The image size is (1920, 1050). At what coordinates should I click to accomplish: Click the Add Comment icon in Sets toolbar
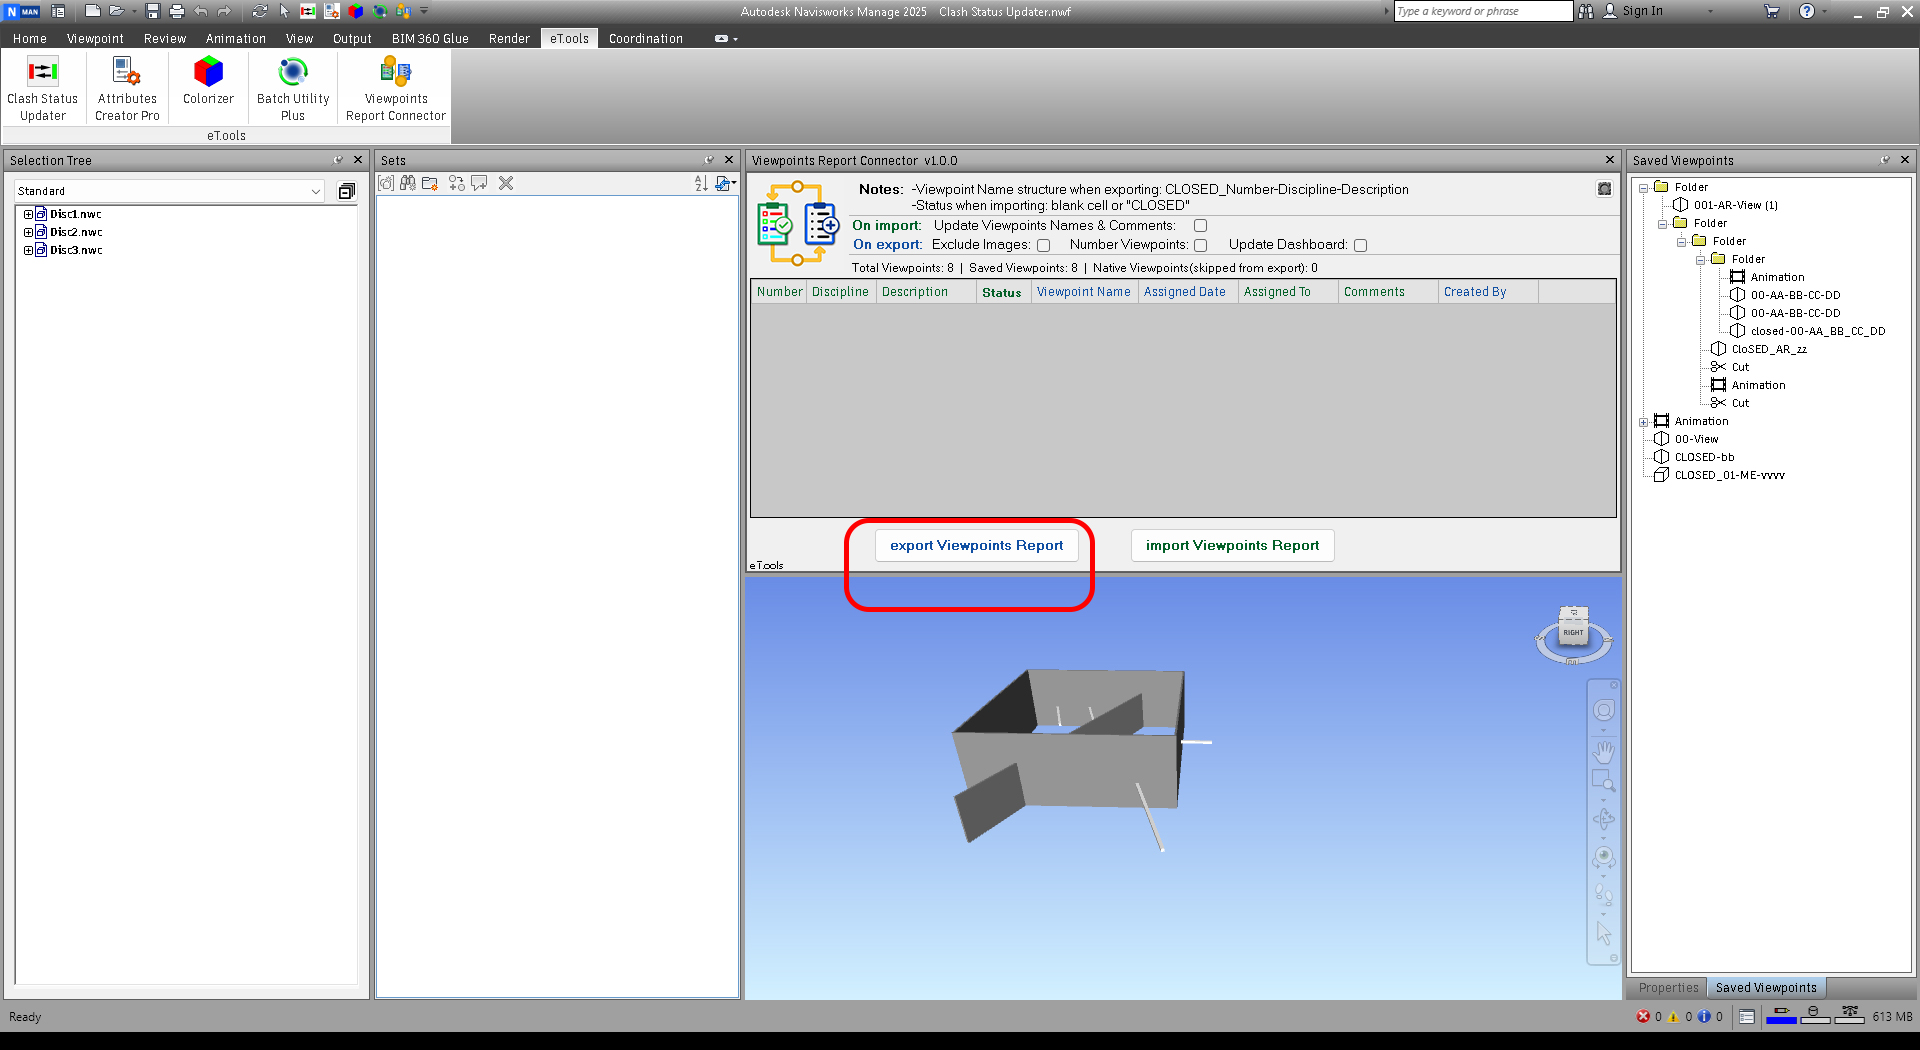480,183
